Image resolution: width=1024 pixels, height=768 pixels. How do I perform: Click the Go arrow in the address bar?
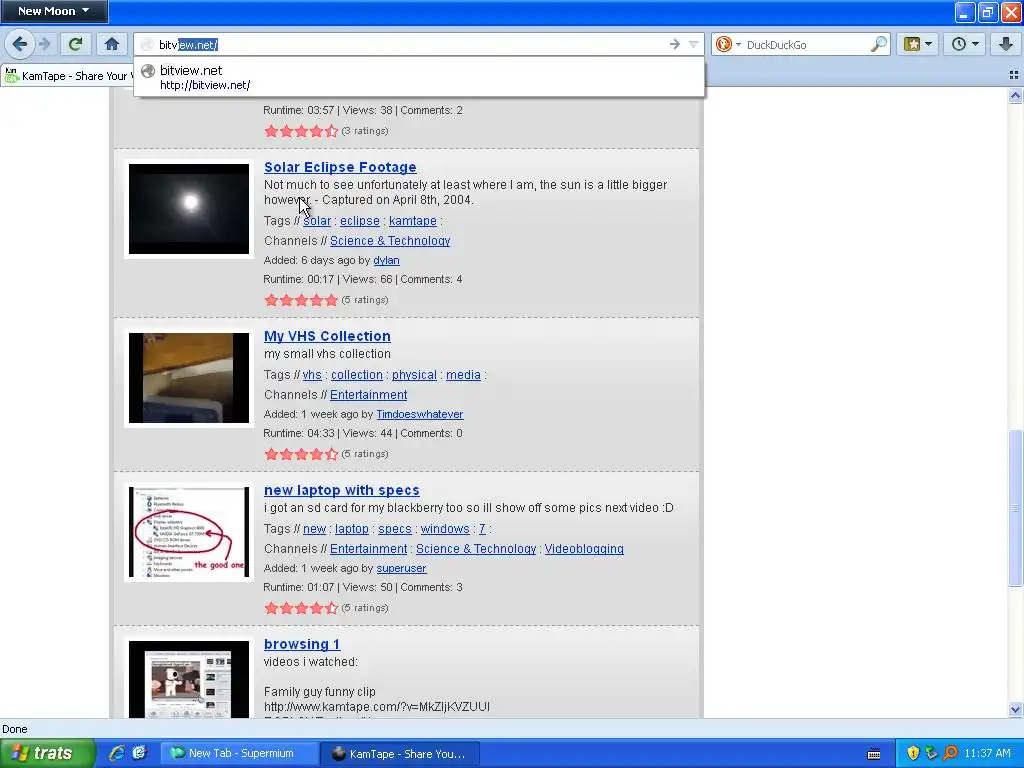pyautogui.click(x=675, y=44)
